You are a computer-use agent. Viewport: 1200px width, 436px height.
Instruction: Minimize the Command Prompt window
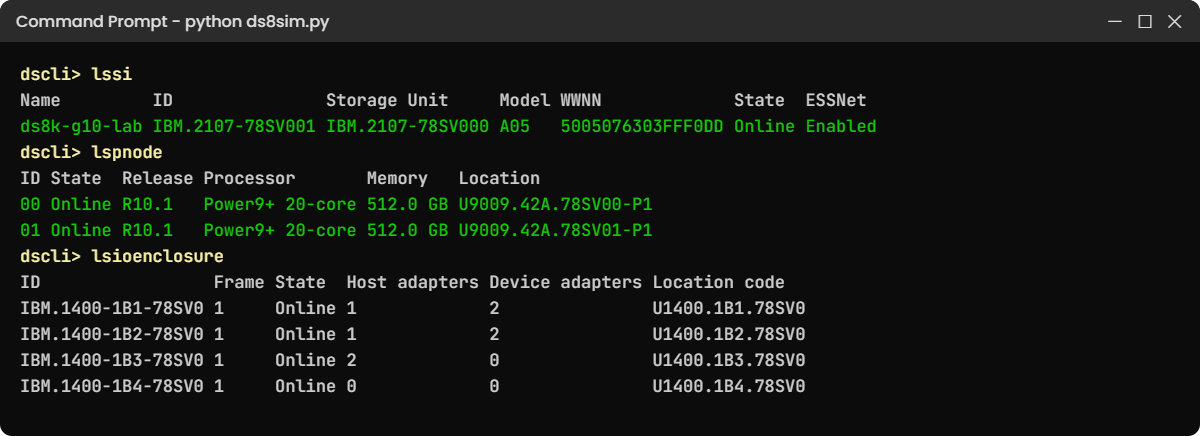(1117, 21)
